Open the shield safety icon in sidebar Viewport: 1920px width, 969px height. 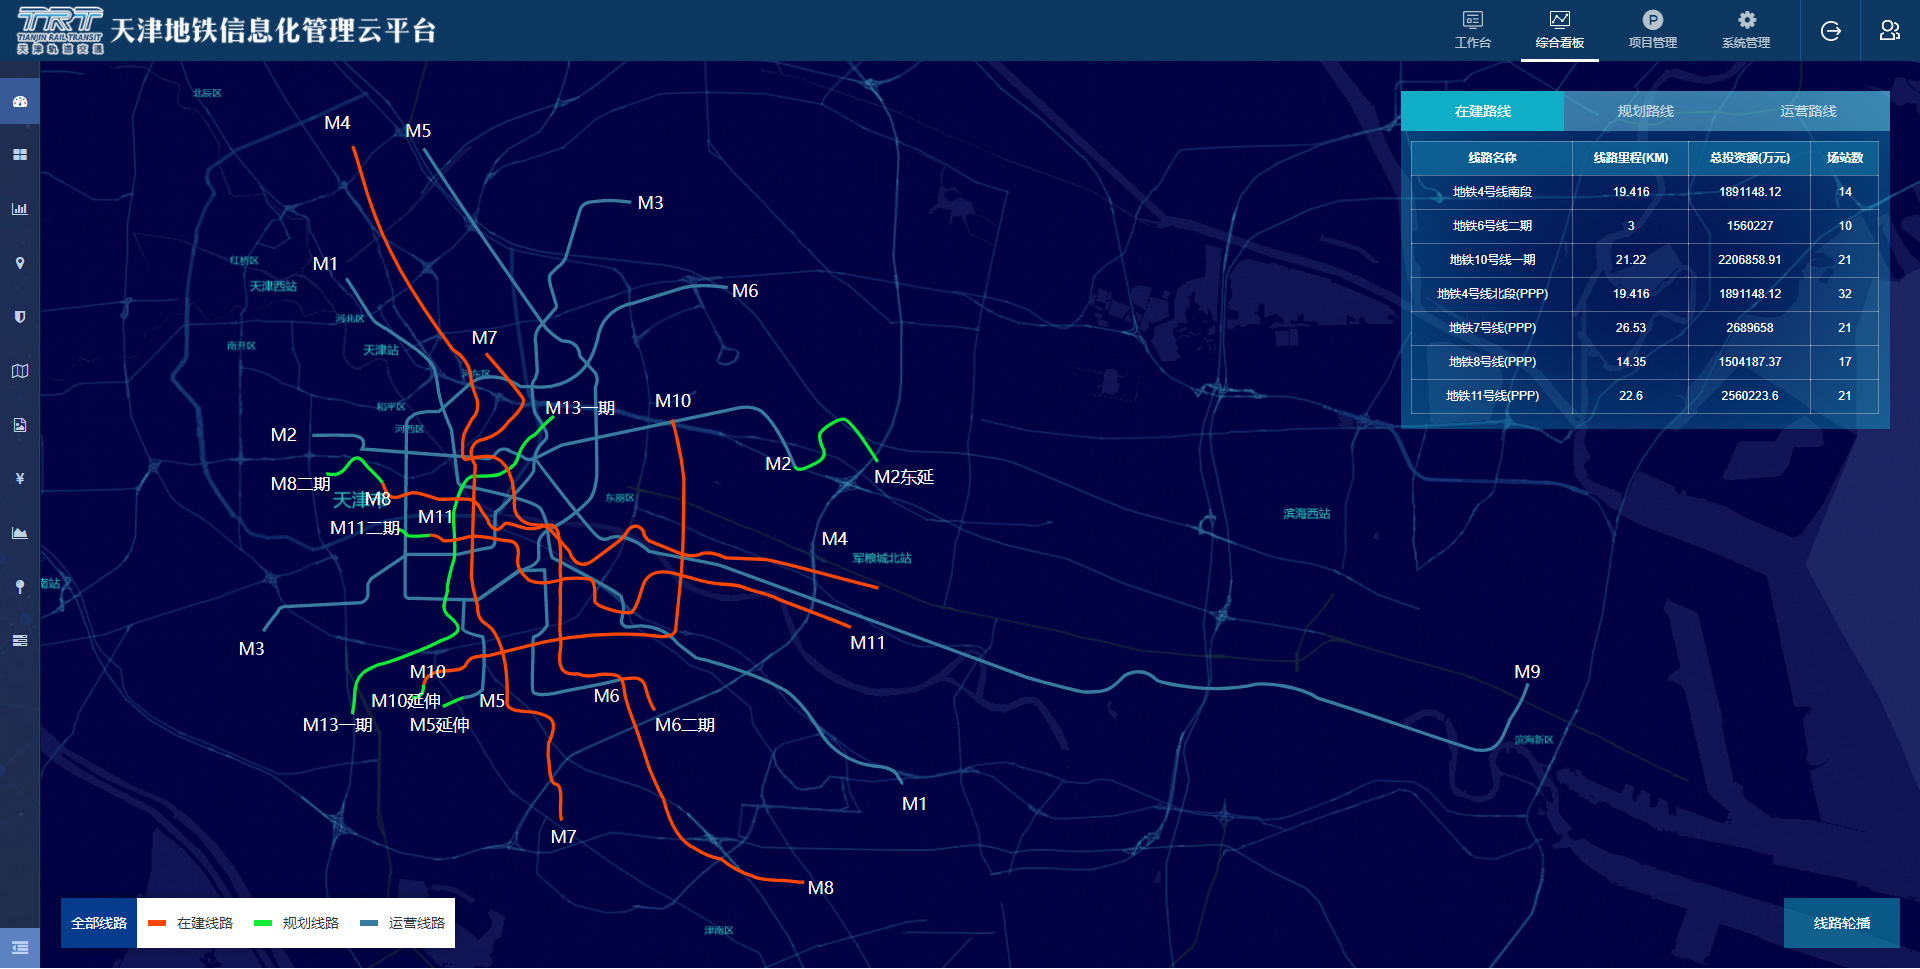20,317
